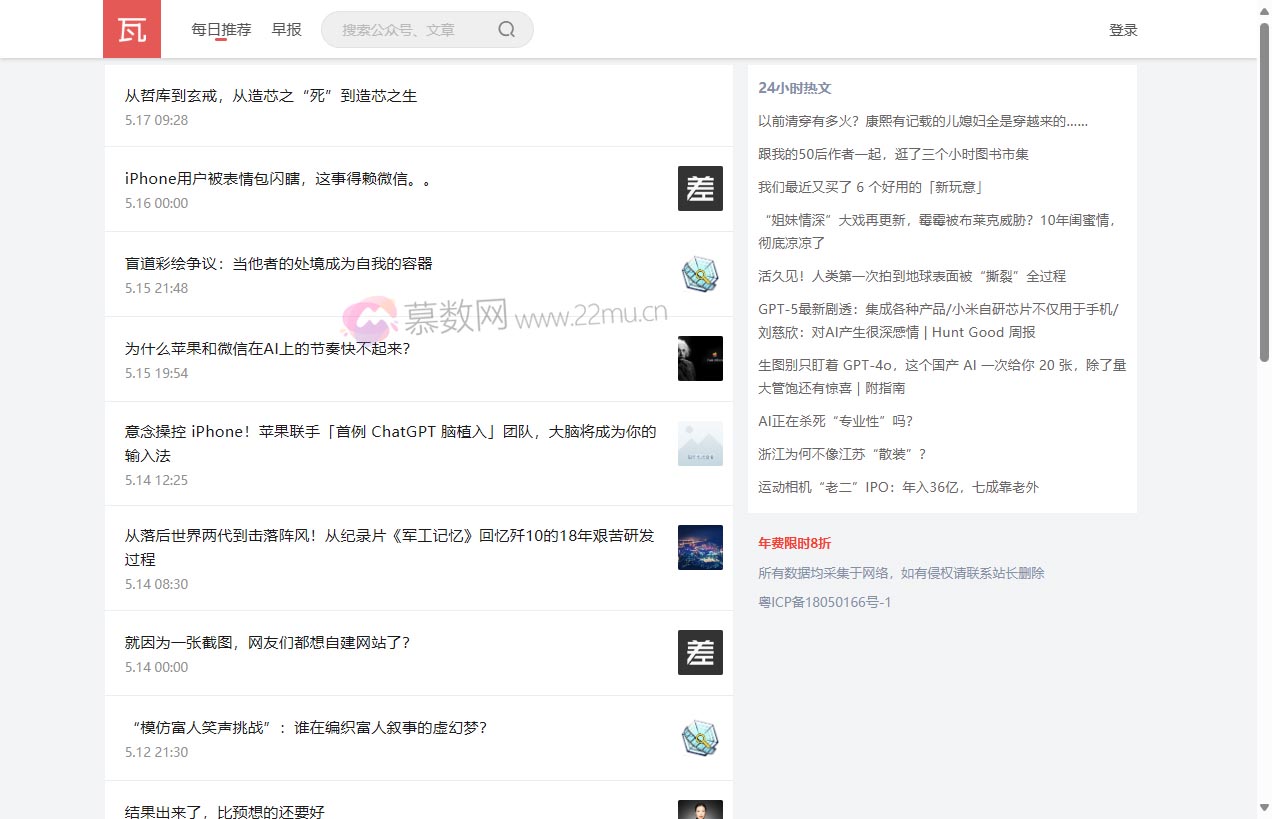This screenshot has height=819, width=1272.
Task: Click the 粤ICP备18050166号-1 filing link
Action: tap(824, 602)
